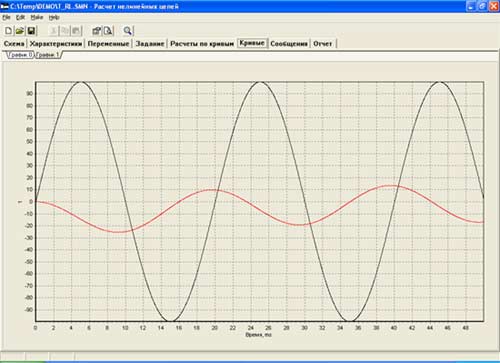Click the print preview page icon

coord(108,31)
